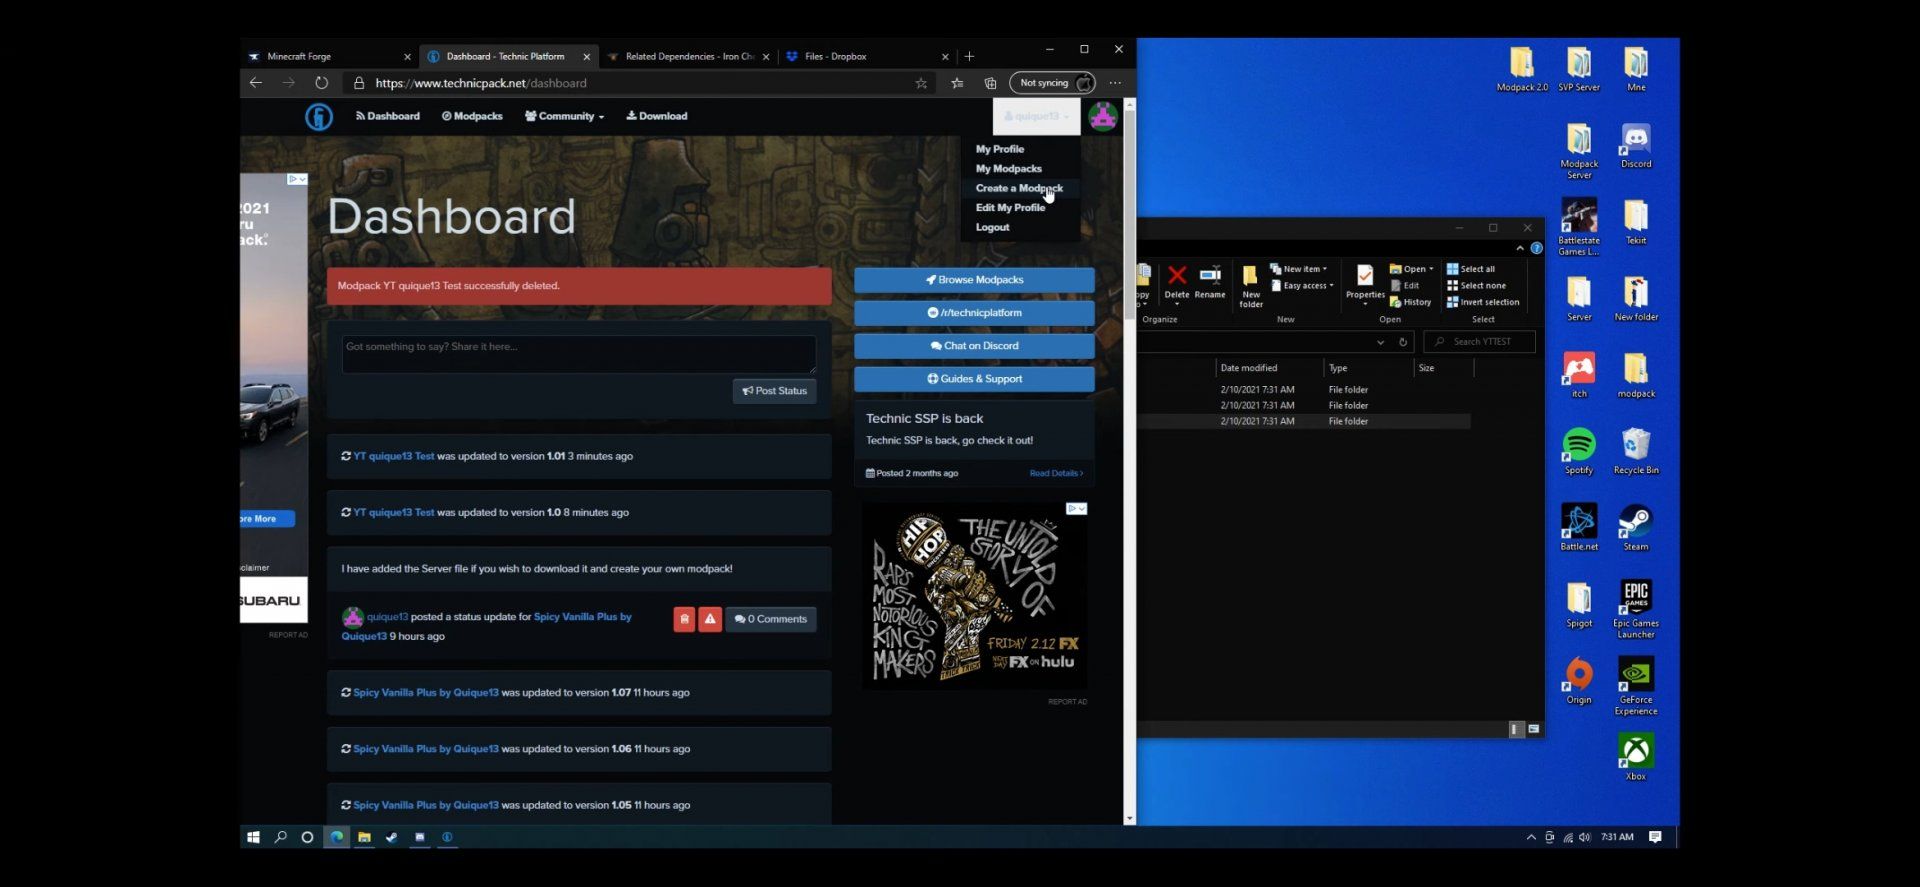Reload the page with the refresh icon

pyautogui.click(x=321, y=83)
